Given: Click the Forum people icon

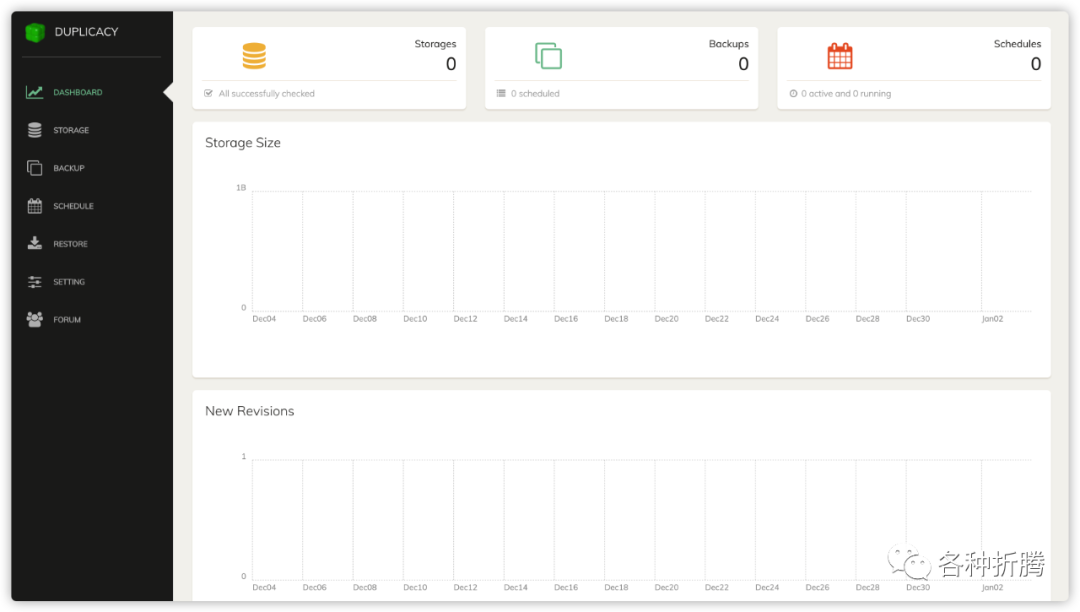Looking at the screenshot, I should 34,319.
